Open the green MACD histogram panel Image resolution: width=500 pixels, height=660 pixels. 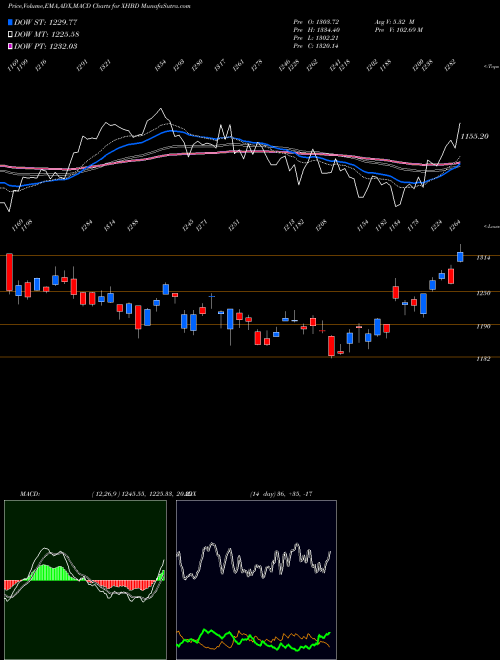(x=85, y=580)
